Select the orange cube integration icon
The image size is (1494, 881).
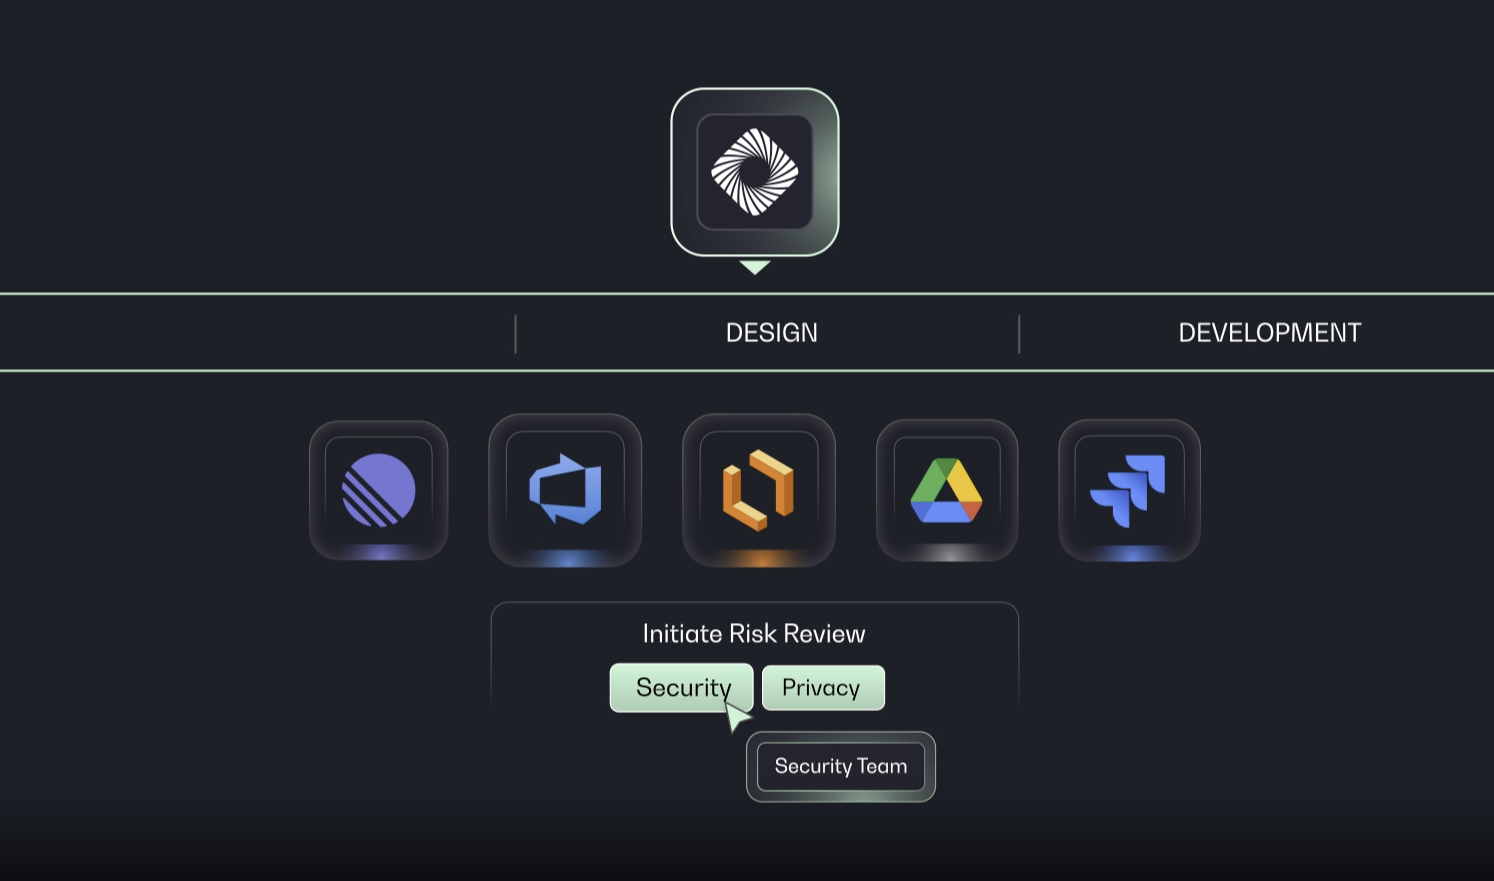(759, 490)
